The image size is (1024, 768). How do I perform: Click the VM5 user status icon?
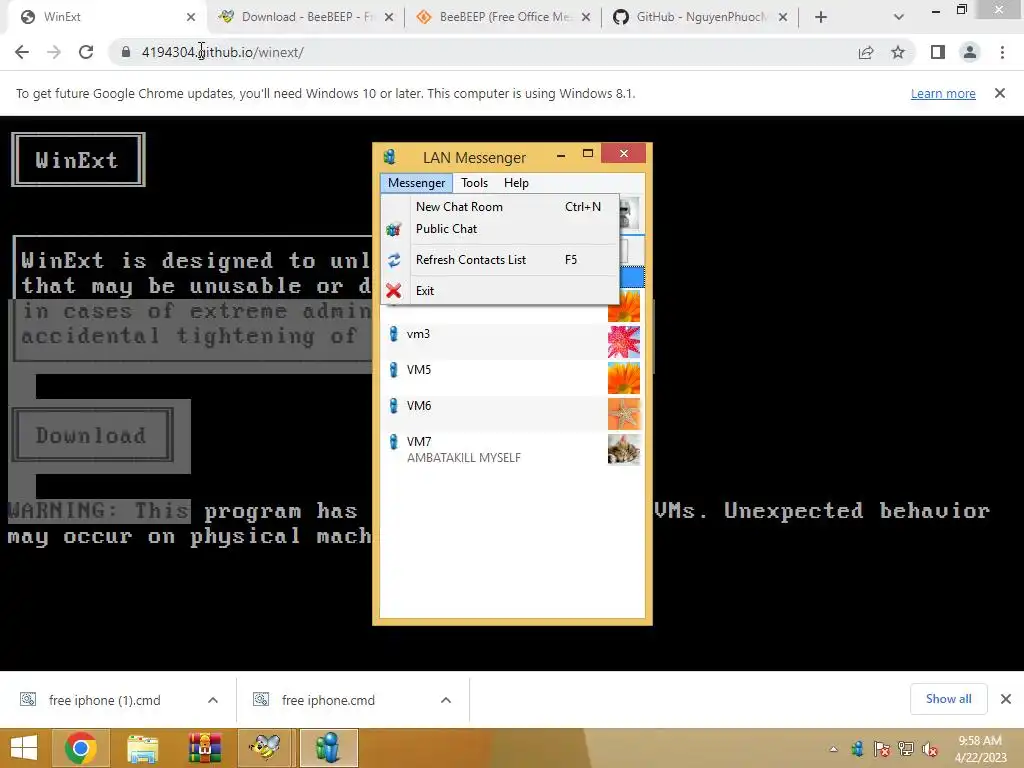393,370
